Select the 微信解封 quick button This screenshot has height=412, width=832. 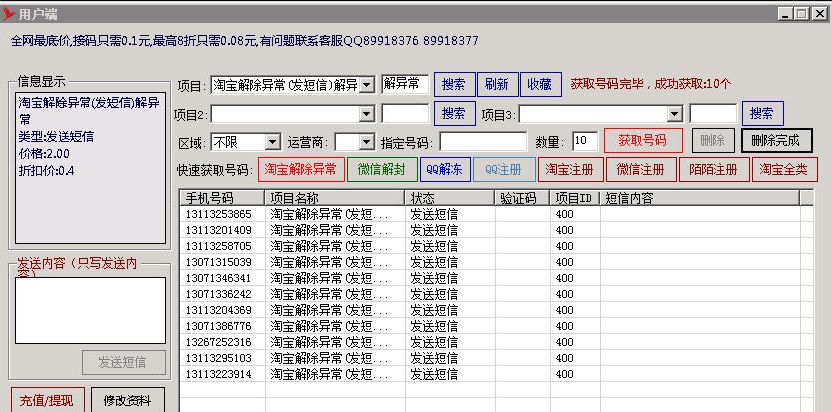382,169
